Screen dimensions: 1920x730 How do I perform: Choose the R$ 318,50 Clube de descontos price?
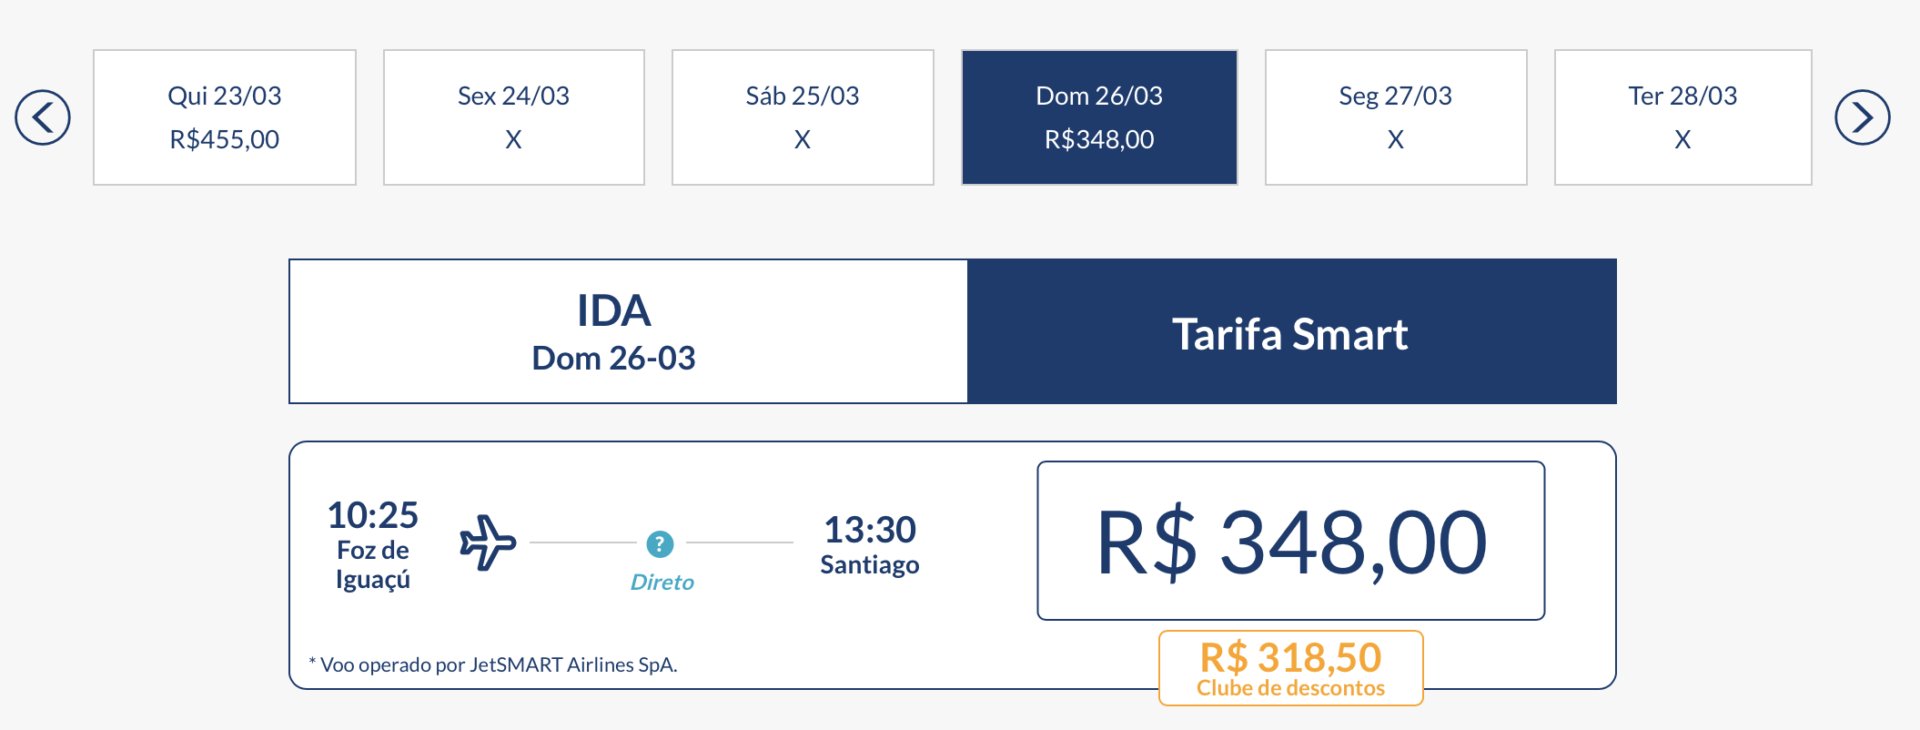pos(1291,668)
